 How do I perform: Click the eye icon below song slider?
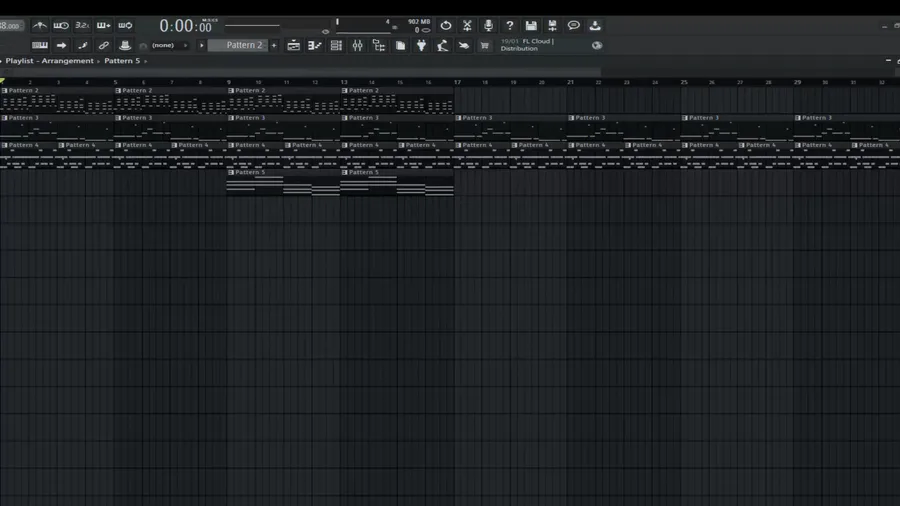[325, 32]
